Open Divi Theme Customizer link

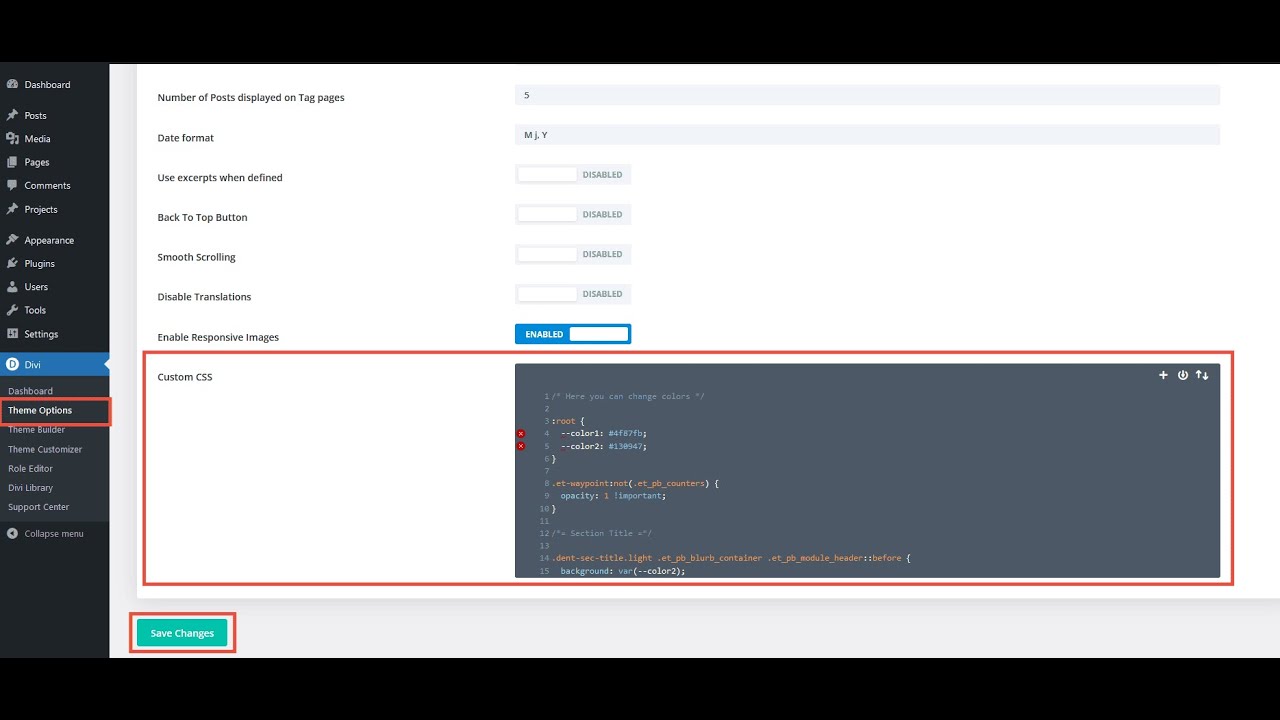[45, 449]
